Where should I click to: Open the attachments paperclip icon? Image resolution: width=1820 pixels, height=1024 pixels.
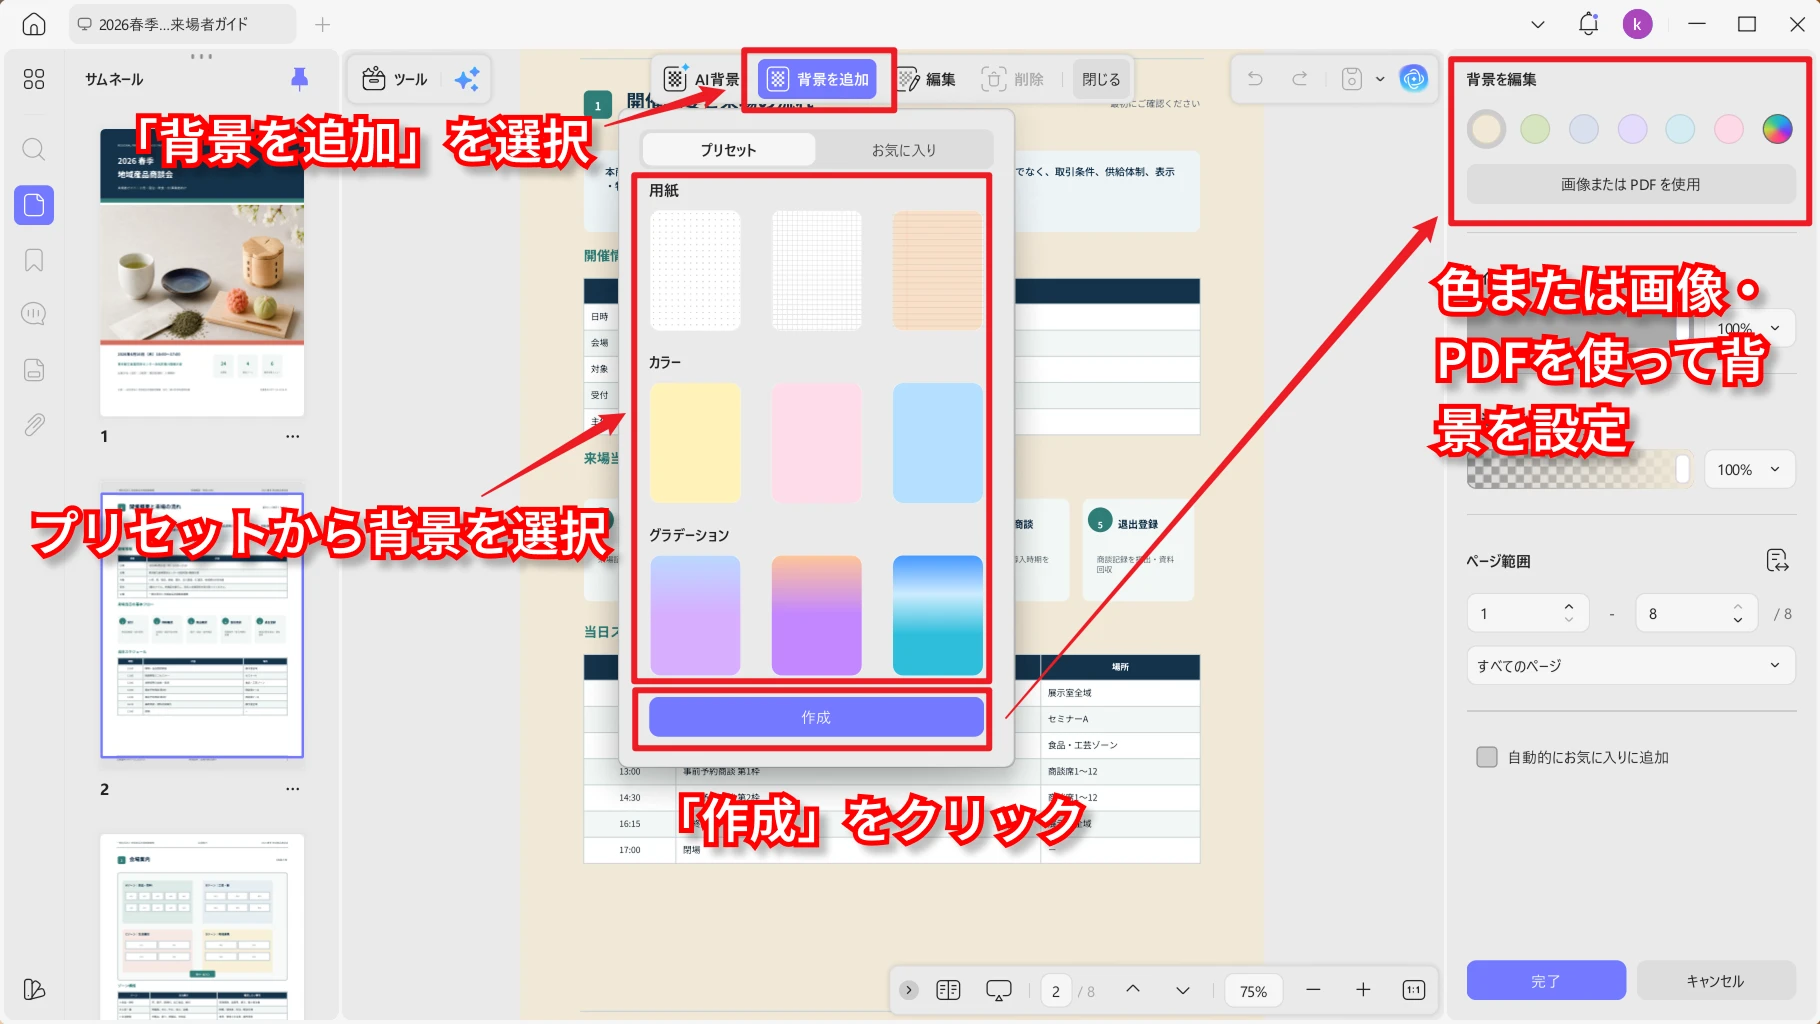click(x=34, y=425)
